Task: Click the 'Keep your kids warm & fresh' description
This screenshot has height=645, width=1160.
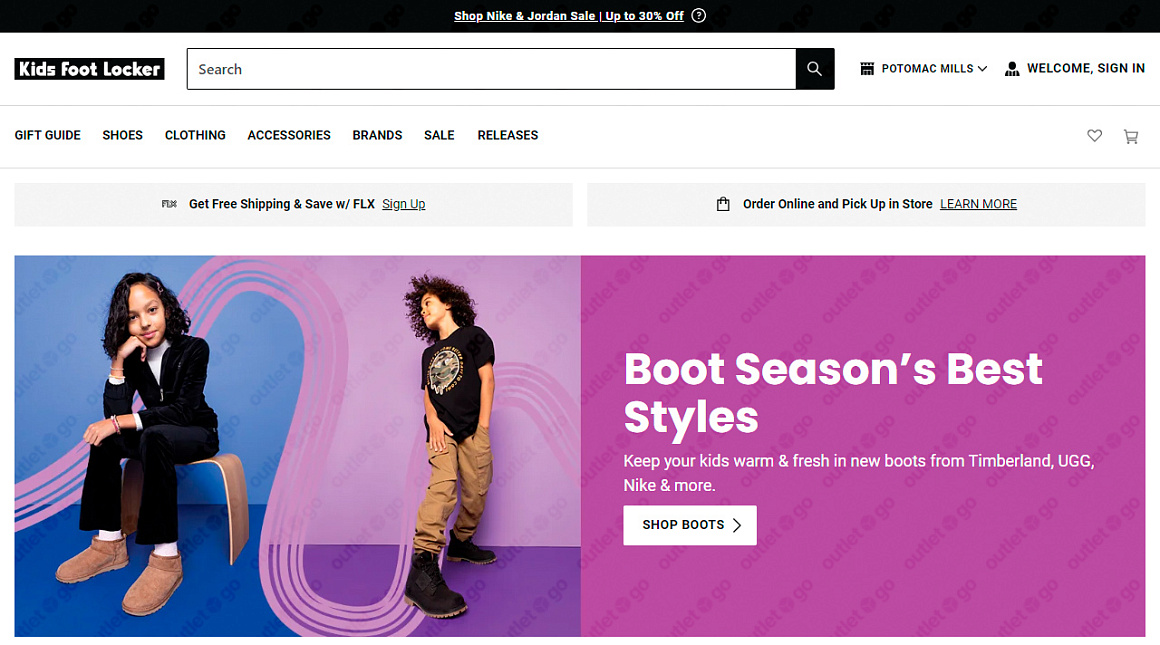Action: click(859, 473)
